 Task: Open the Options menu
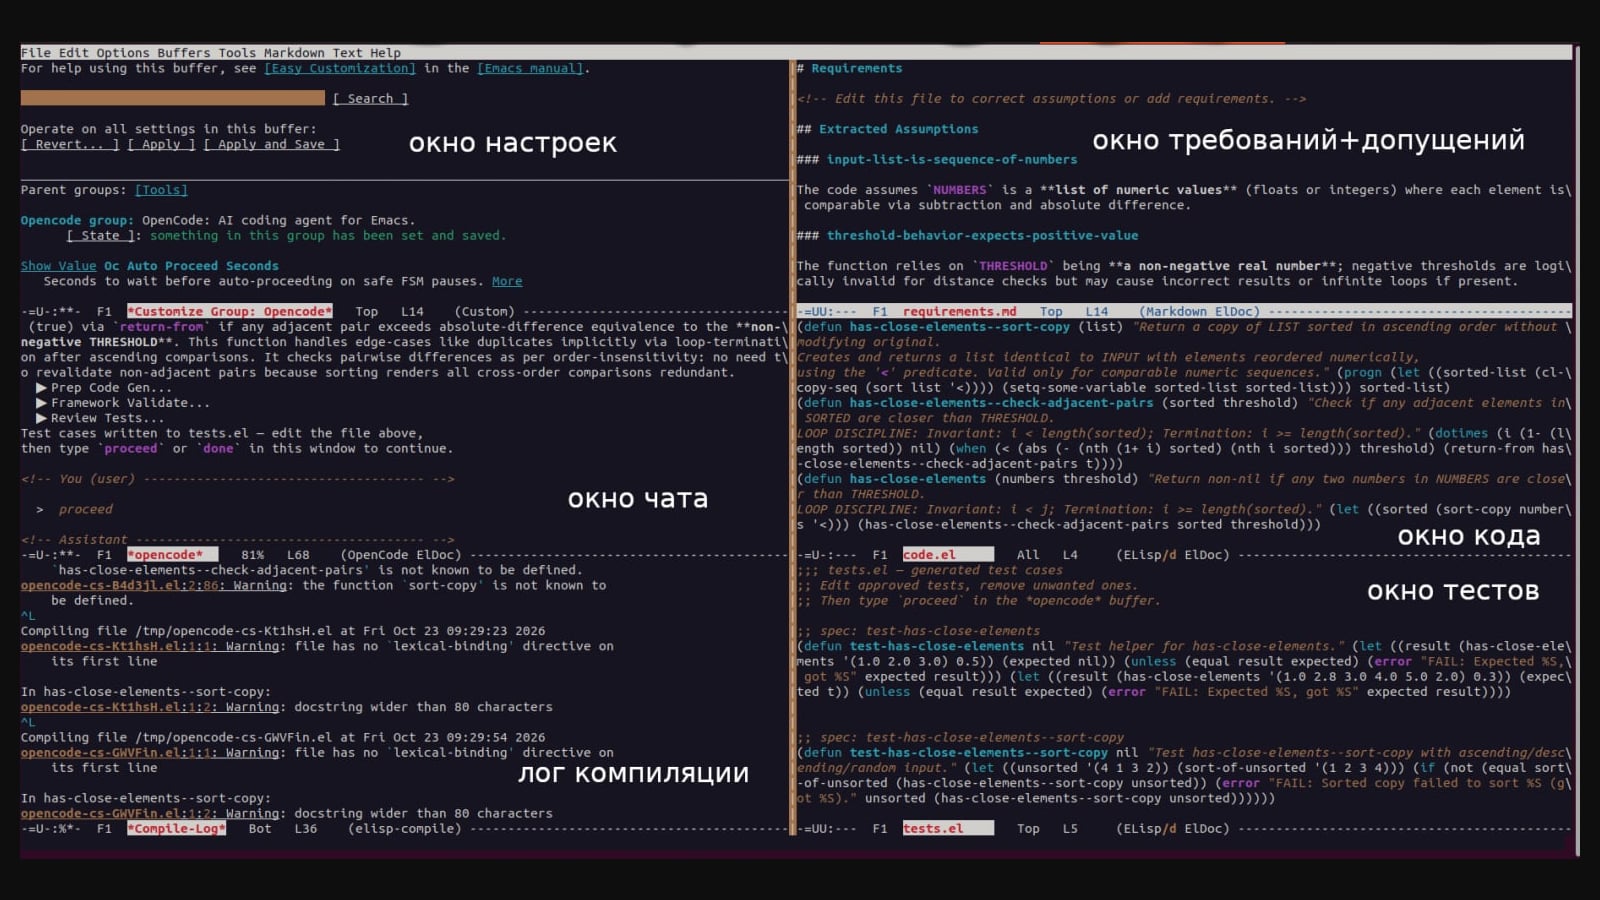[123, 53]
